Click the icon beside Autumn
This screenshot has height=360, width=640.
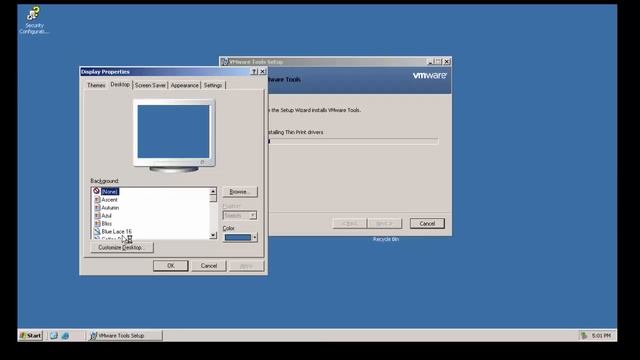click(97, 208)
